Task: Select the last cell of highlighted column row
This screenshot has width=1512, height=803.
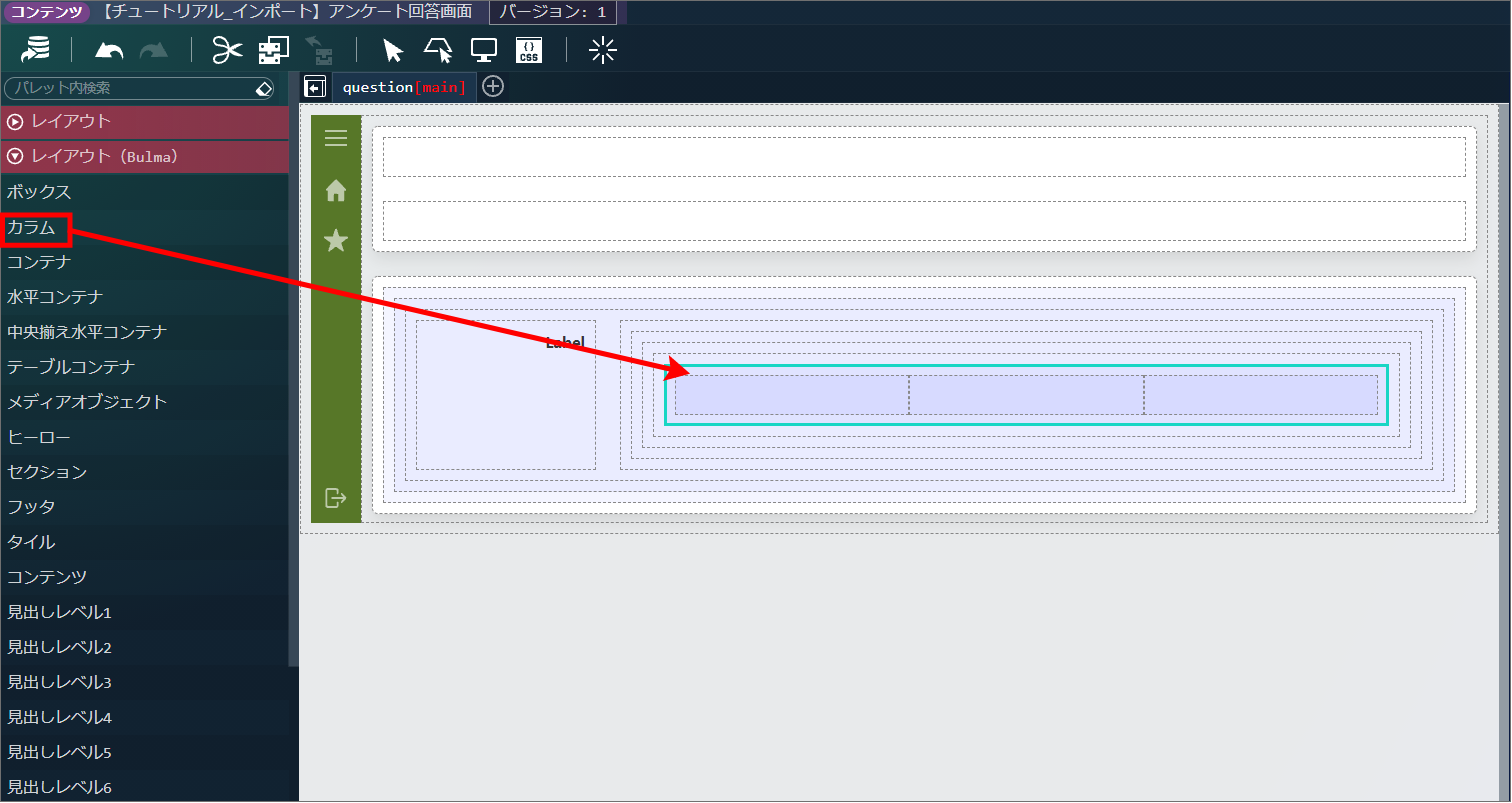Action: pyautogui.click(x=1261, y=395)
